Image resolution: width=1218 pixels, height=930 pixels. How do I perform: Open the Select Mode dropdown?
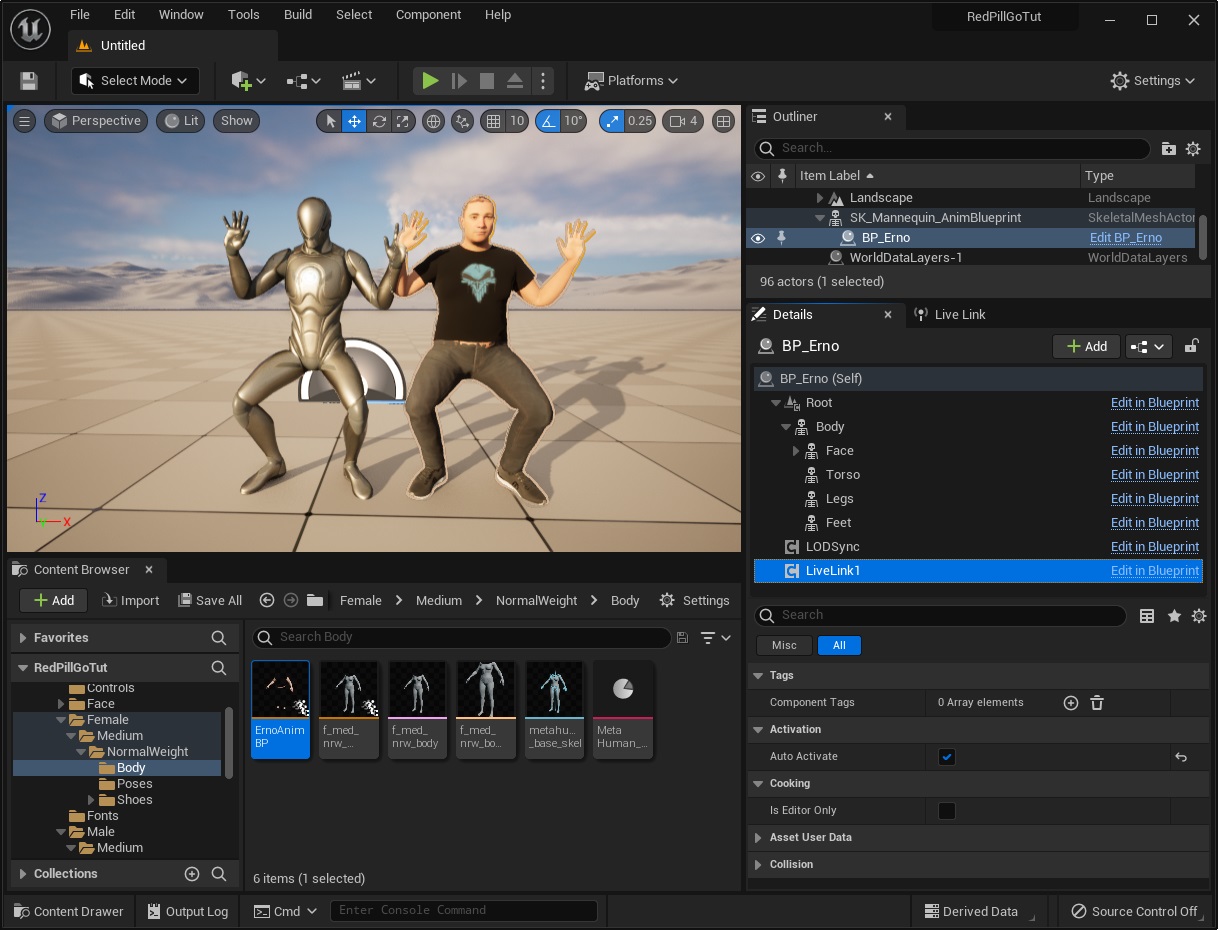135,81
